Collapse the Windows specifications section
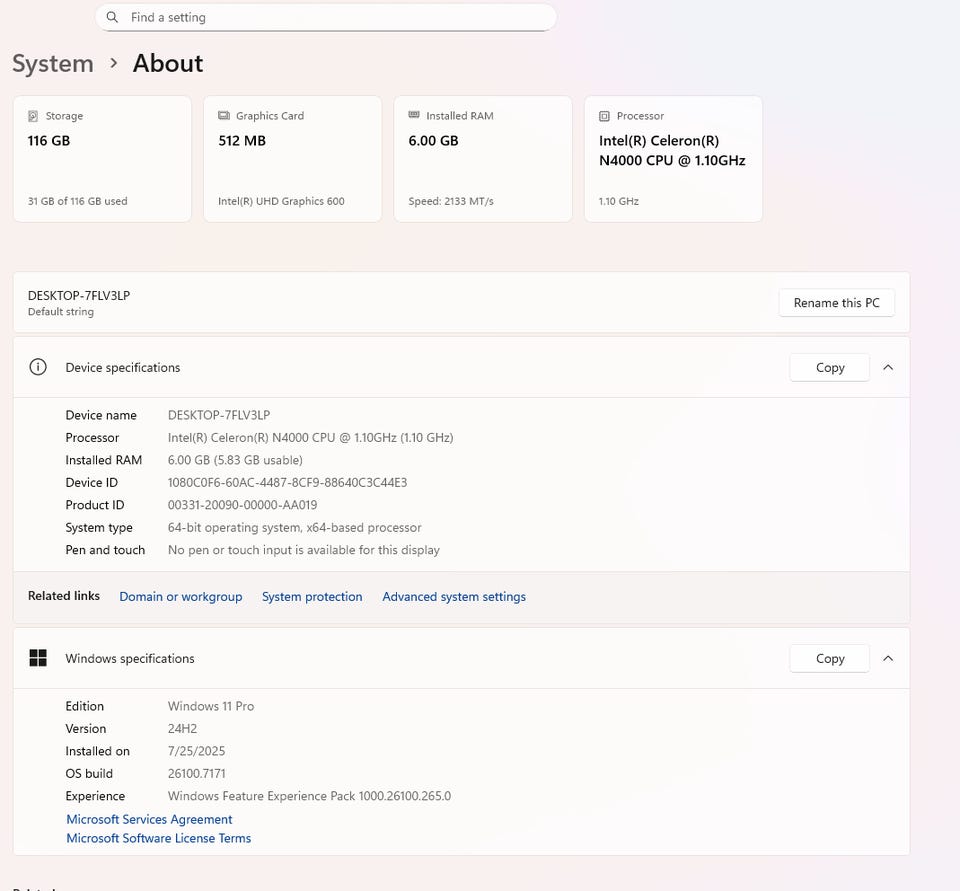The image size is (960, 891). (888, 658)
